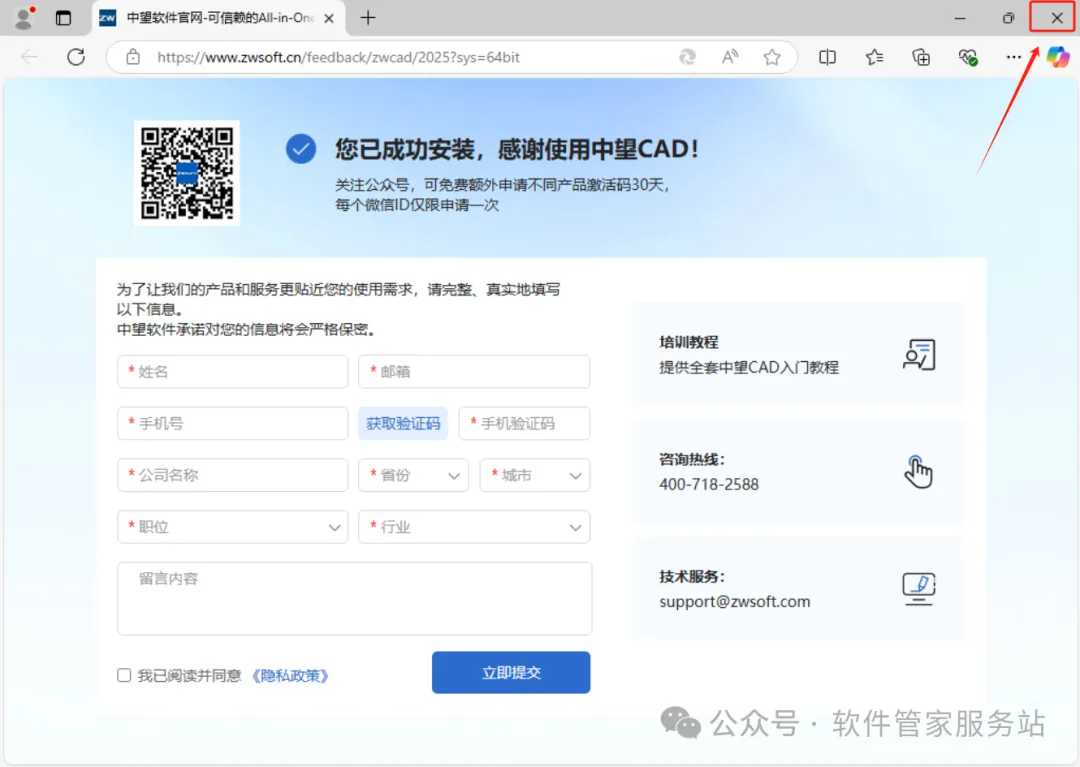Click the 技术服务 monitor icon

click(919, 589)
